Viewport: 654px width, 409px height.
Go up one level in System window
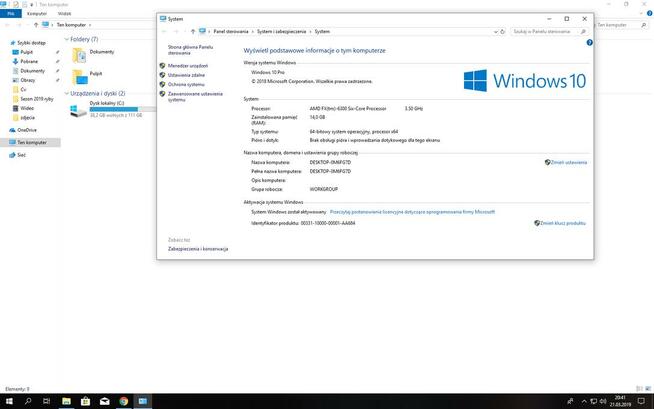click(x=193, y=32)
